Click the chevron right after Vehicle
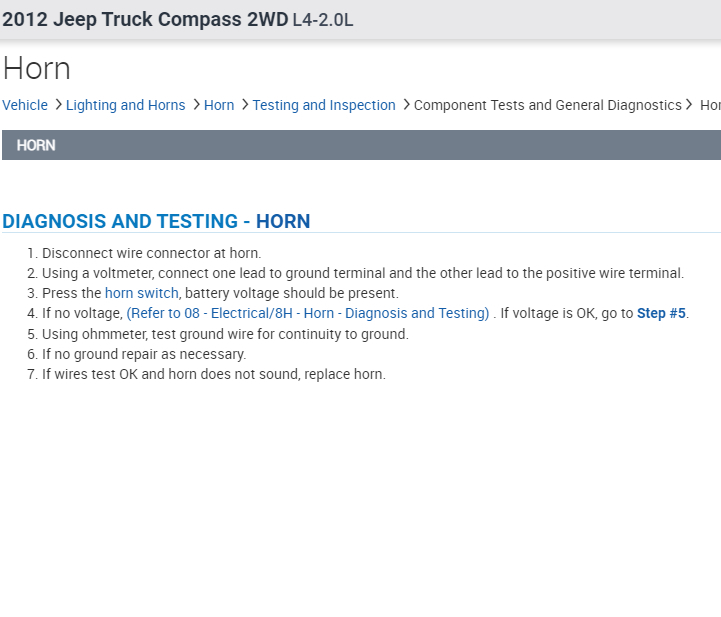 pyautogui.click(x=58, y=105)
